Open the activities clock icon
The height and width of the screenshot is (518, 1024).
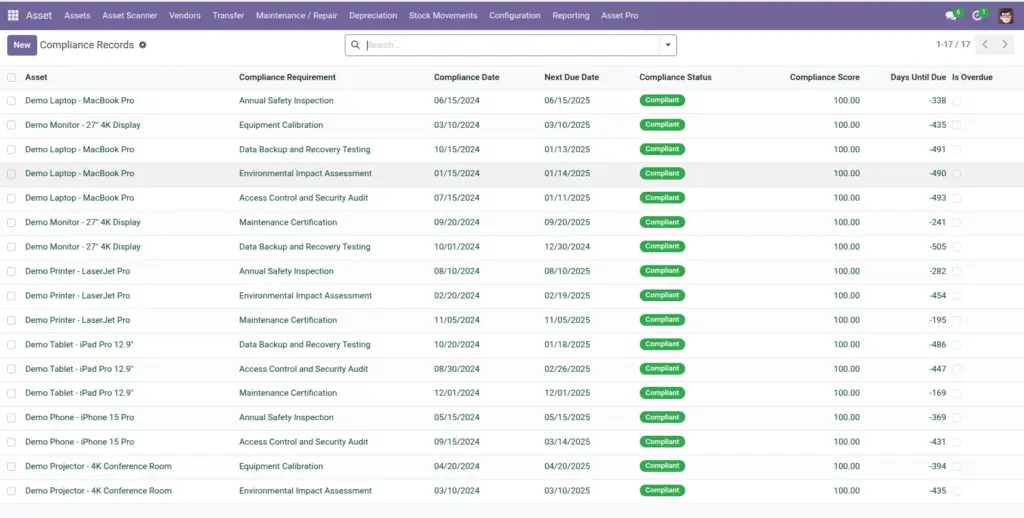pyautogui.click(x=977, y=15)
